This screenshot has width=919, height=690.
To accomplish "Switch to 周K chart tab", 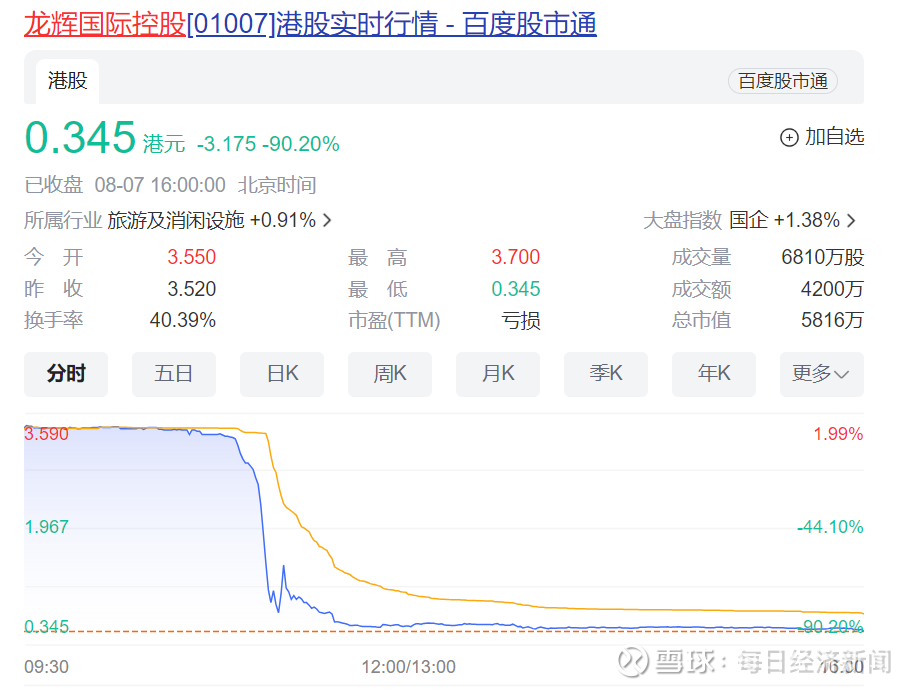I will click(x=390, y=374).
